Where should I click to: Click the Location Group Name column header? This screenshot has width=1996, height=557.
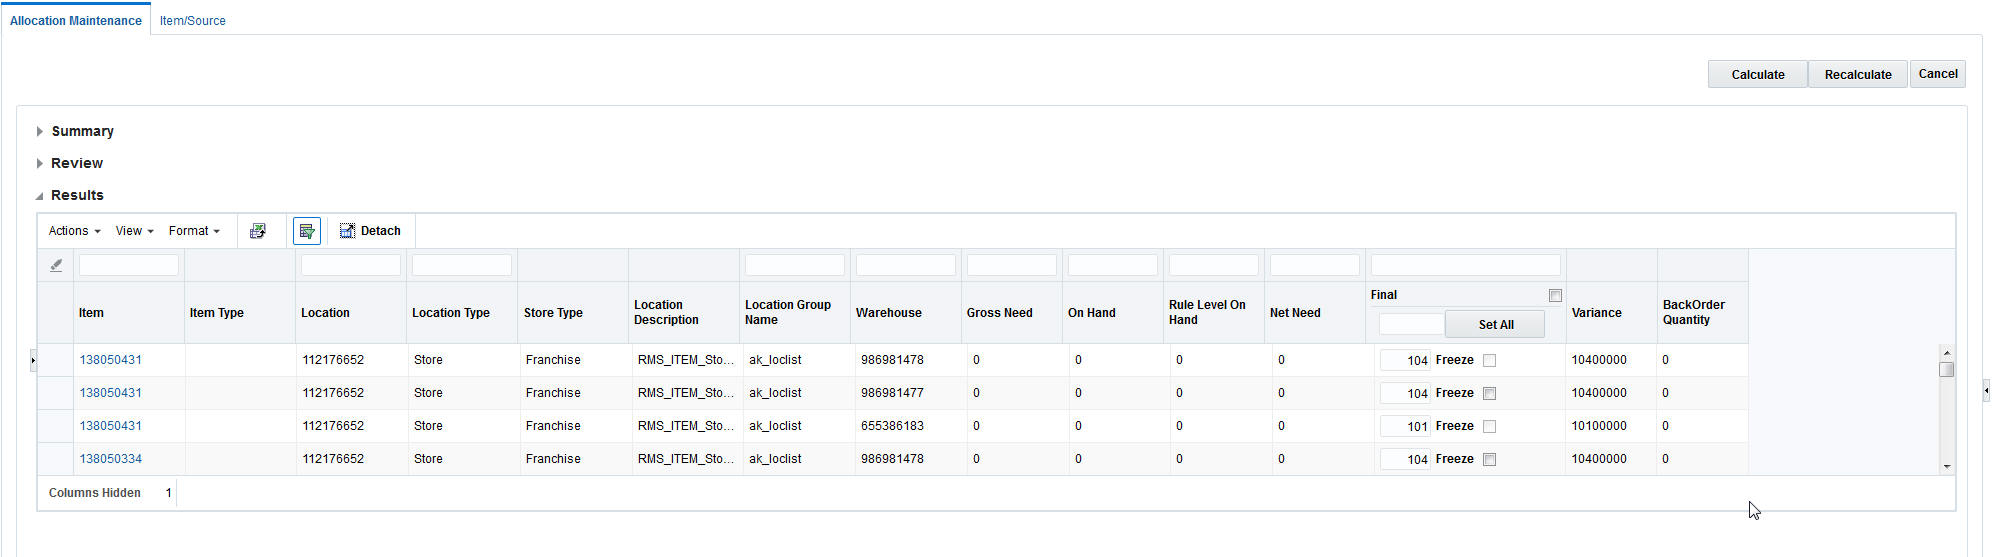(x=795, y=313)
